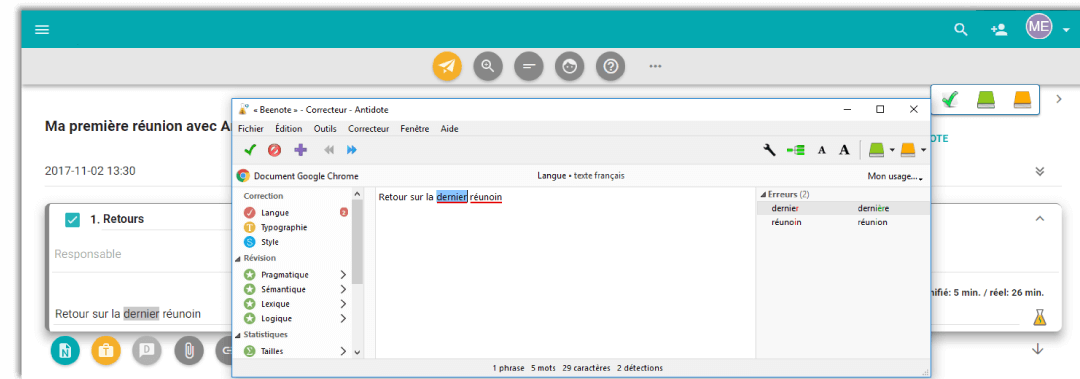Screen dimensions: 1080x379
Task: Click the red ignore icon in Antidote toolbar
Action: click(275, 150)
